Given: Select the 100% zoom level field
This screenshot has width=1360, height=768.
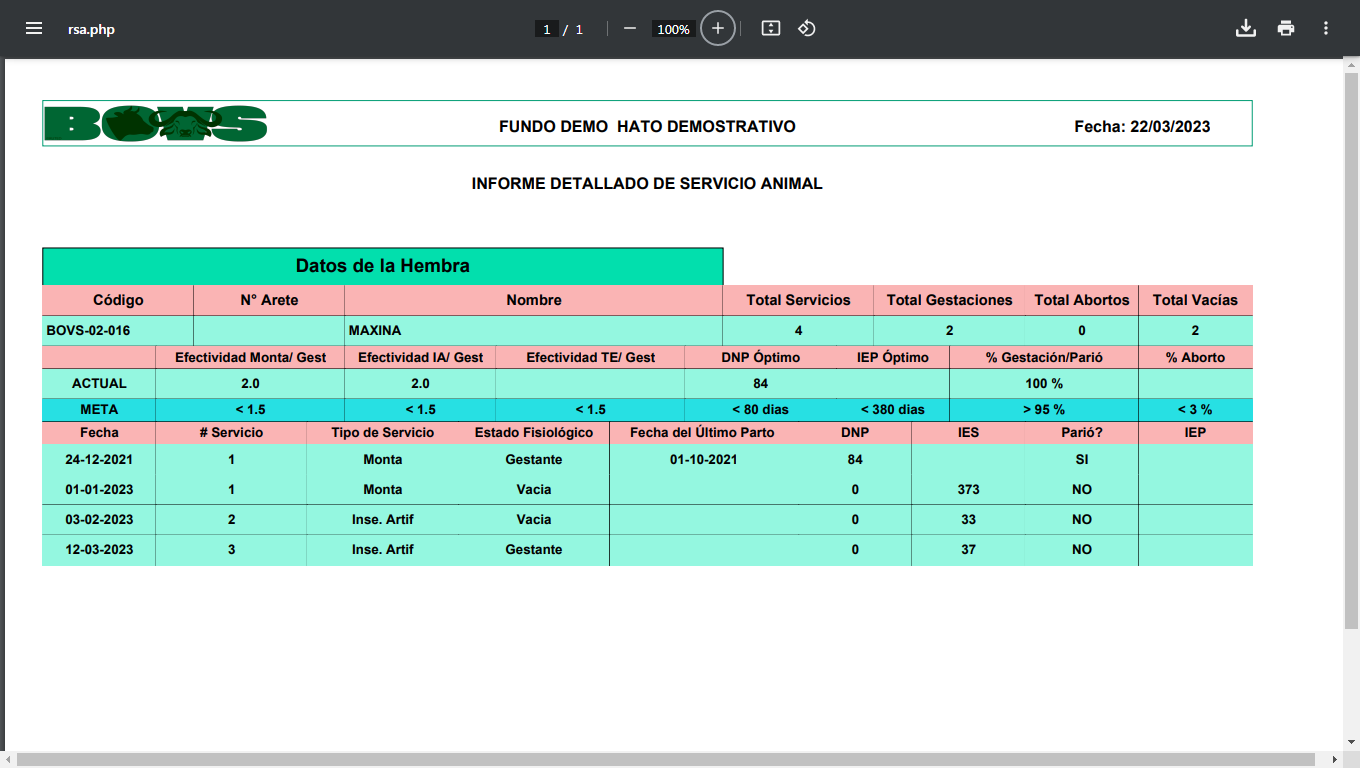Looking at the screenshot, I should tap(673, 30).
